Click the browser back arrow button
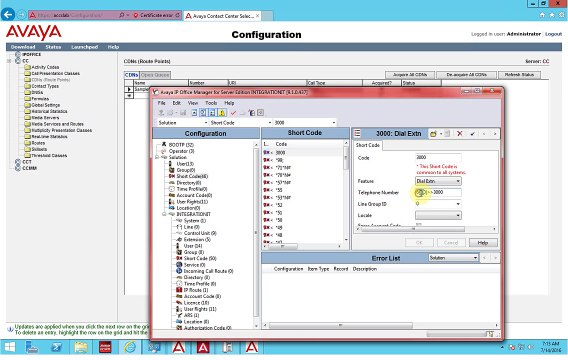Image resolution: width=568 pixels, height=360 pixels. [8, 15]
